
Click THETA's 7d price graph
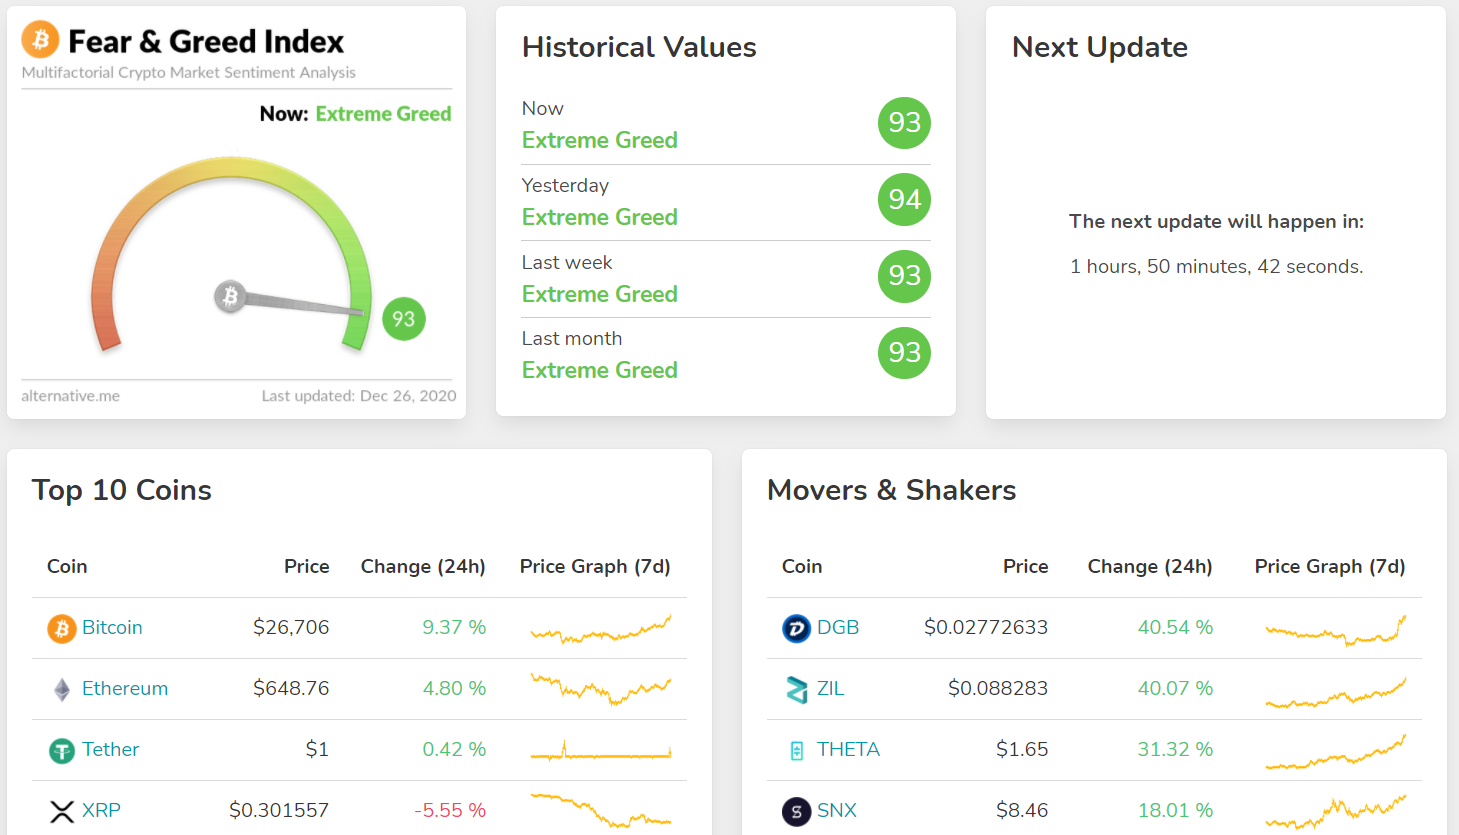[x=1336, y=752]
